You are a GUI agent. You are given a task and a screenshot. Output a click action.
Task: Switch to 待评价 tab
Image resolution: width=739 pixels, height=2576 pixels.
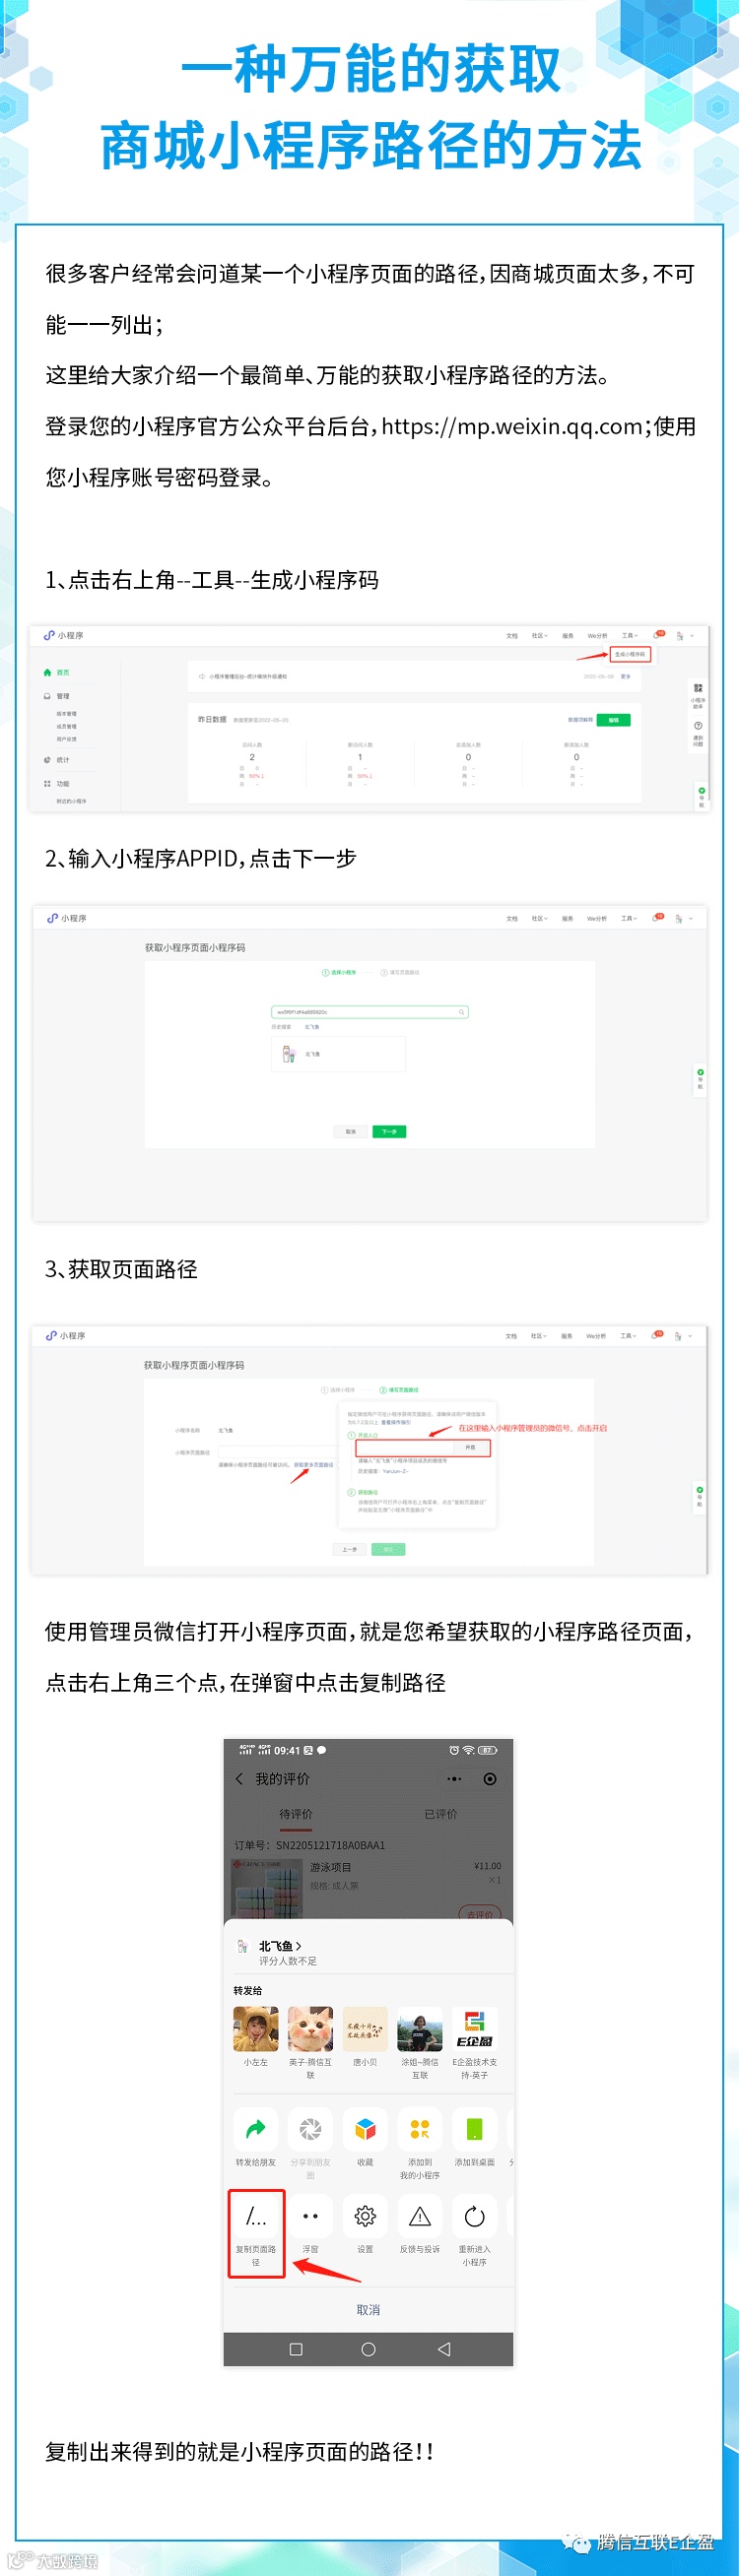296,1813
